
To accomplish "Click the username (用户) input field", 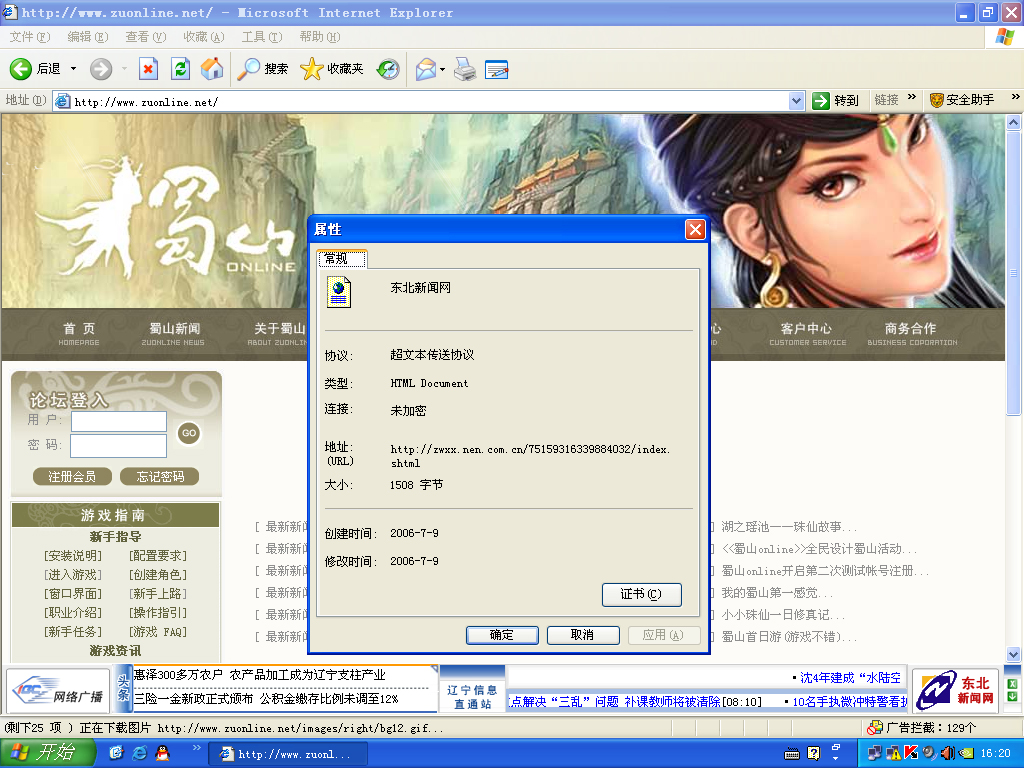I will pos(119,421).
